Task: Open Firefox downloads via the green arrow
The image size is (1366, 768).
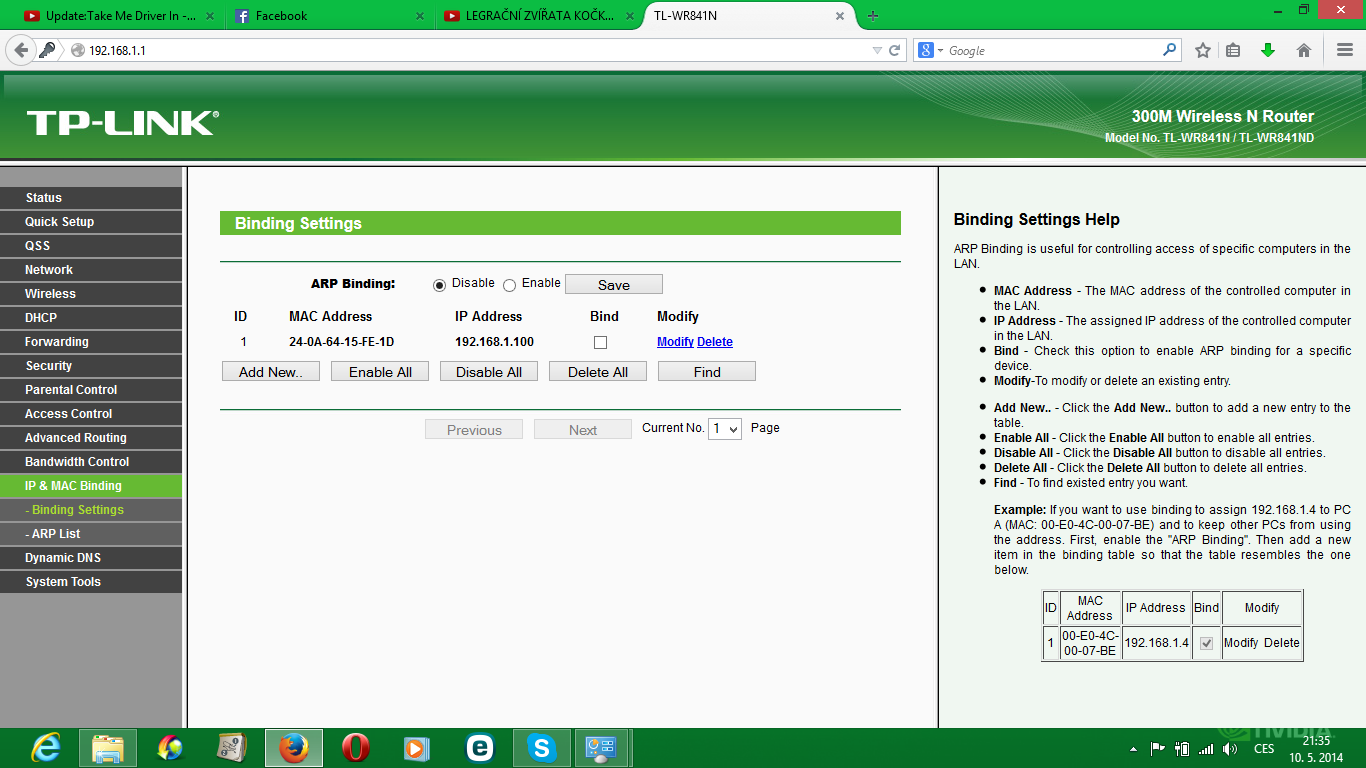Action: [x=1268, y=50]
